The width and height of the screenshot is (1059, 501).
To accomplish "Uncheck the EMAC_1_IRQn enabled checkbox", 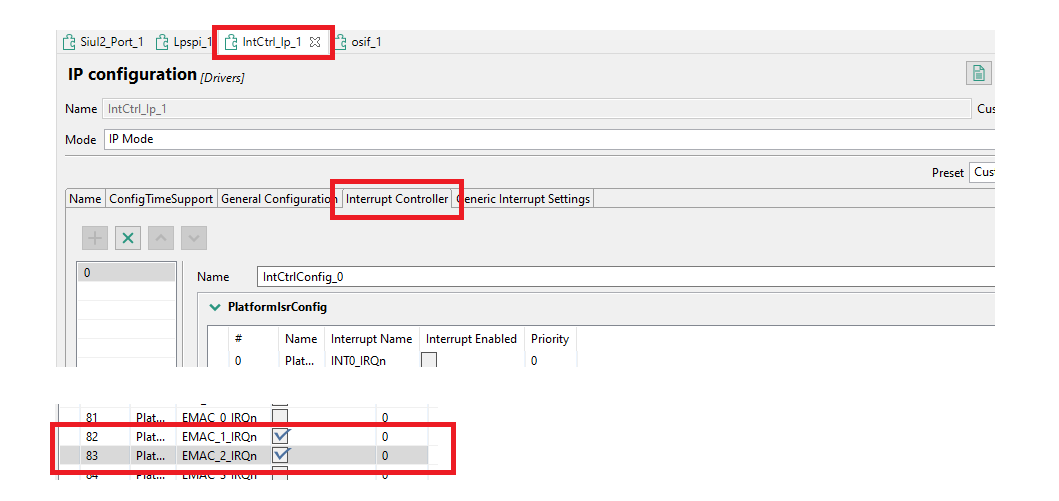I will pos(280,436).
